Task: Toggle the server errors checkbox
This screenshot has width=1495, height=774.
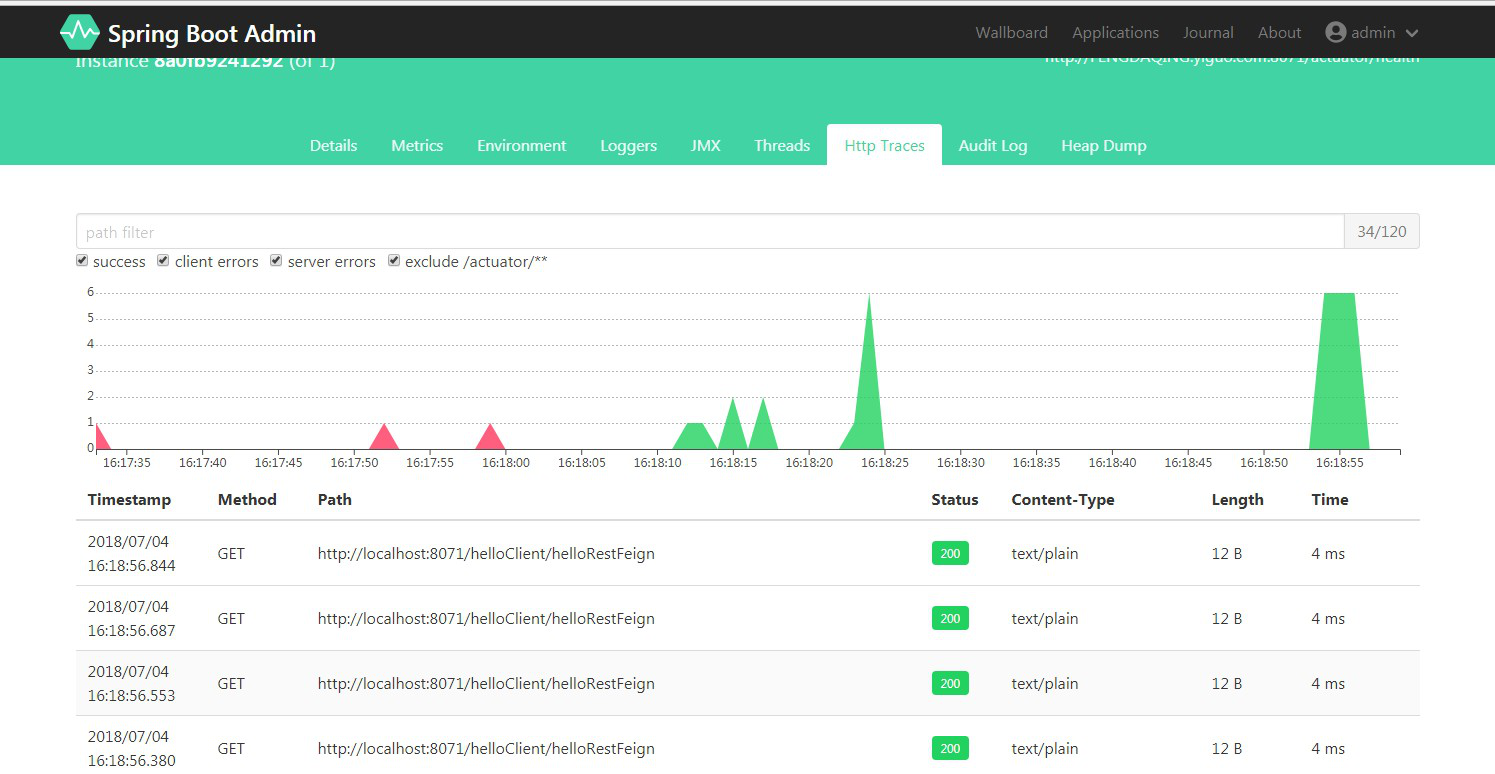Action: pyautogui.click(x=276, y=261)
